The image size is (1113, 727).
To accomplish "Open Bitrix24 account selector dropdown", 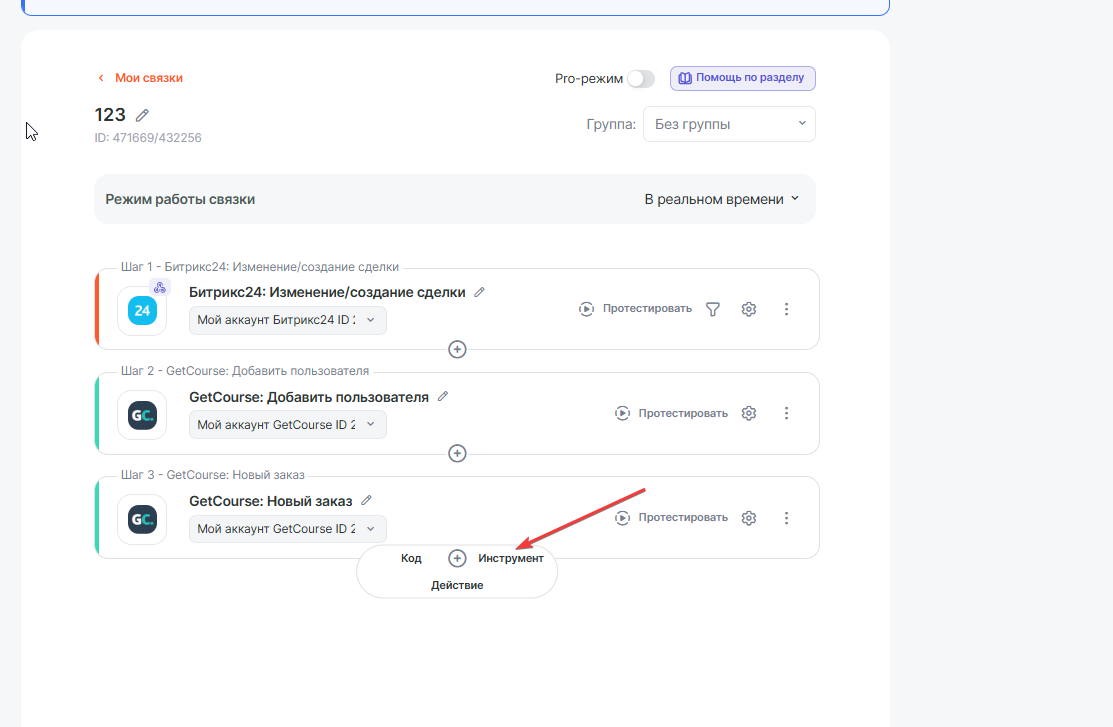I will (288, 320).
